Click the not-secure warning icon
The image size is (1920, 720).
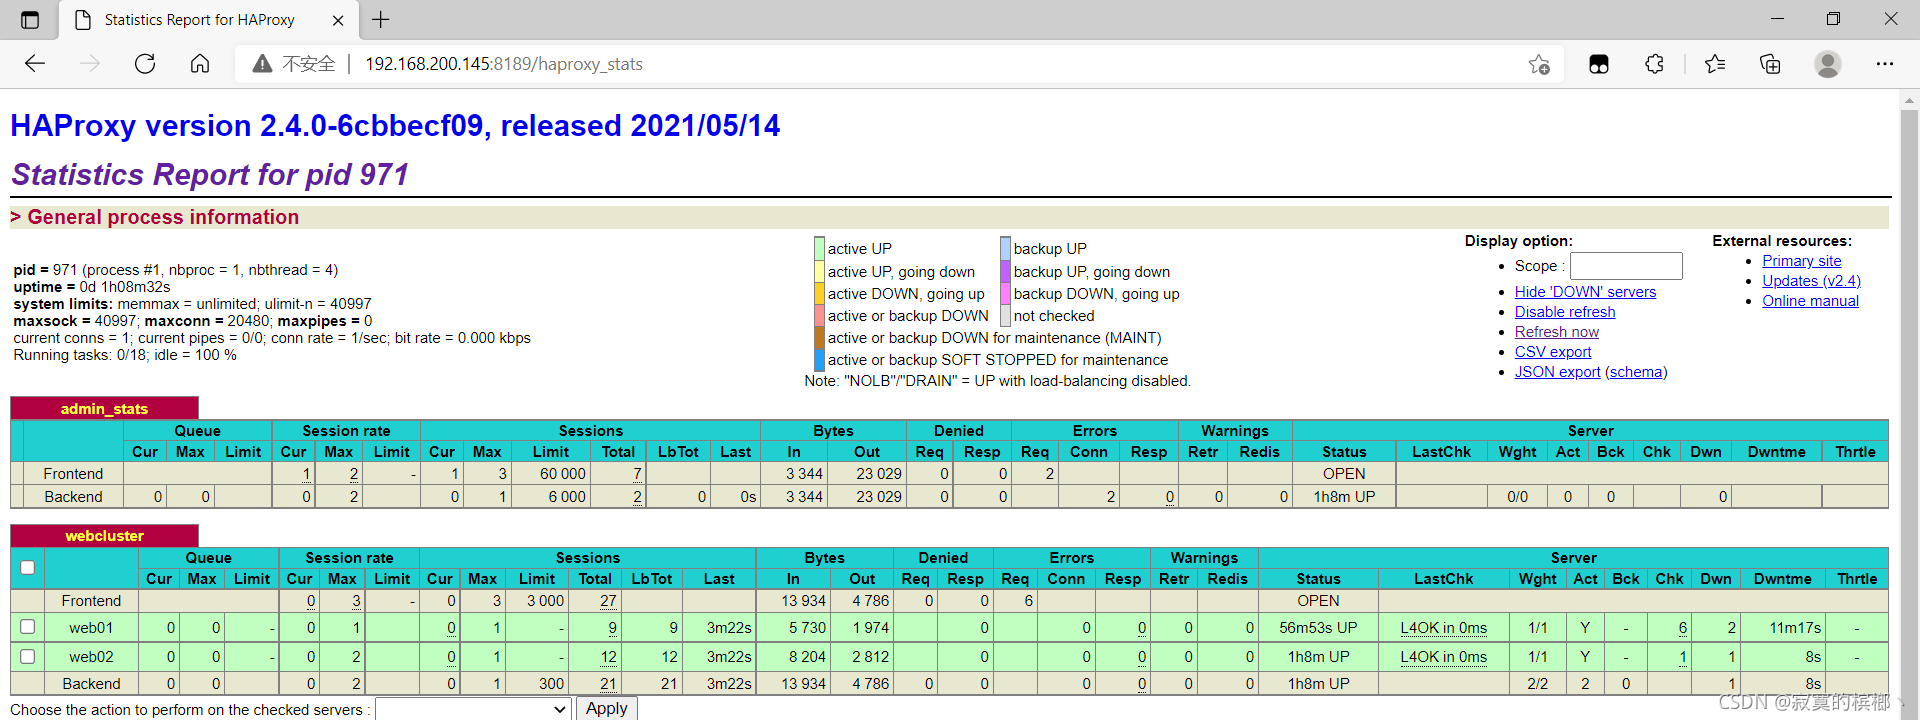pyautogui.click(x=262, y=64)
